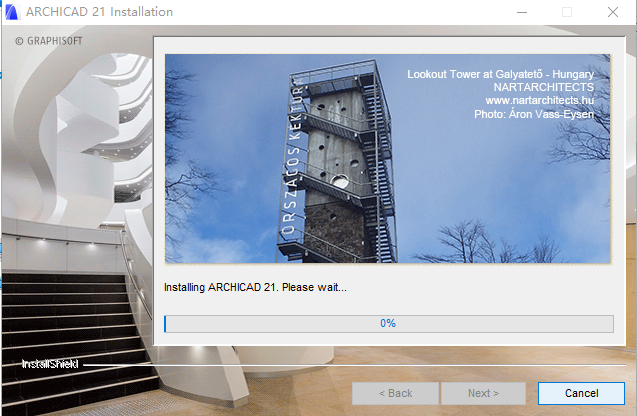Click the installation progress bar showing 0%
The width and height of the screenshot is (637, 416).
tap(389, 324)
